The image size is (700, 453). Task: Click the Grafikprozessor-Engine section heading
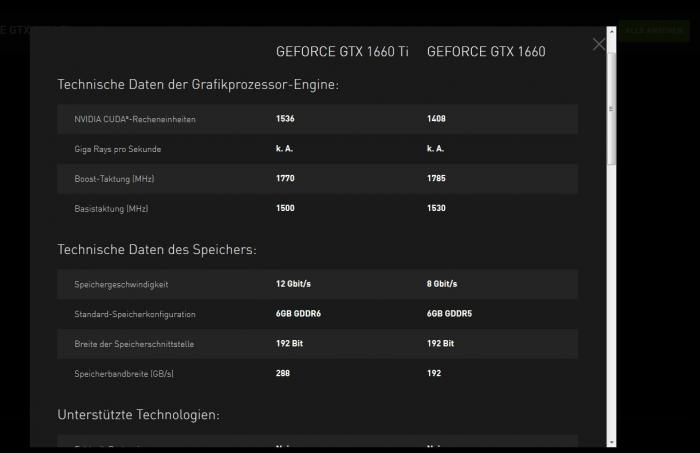coord(198,84)
